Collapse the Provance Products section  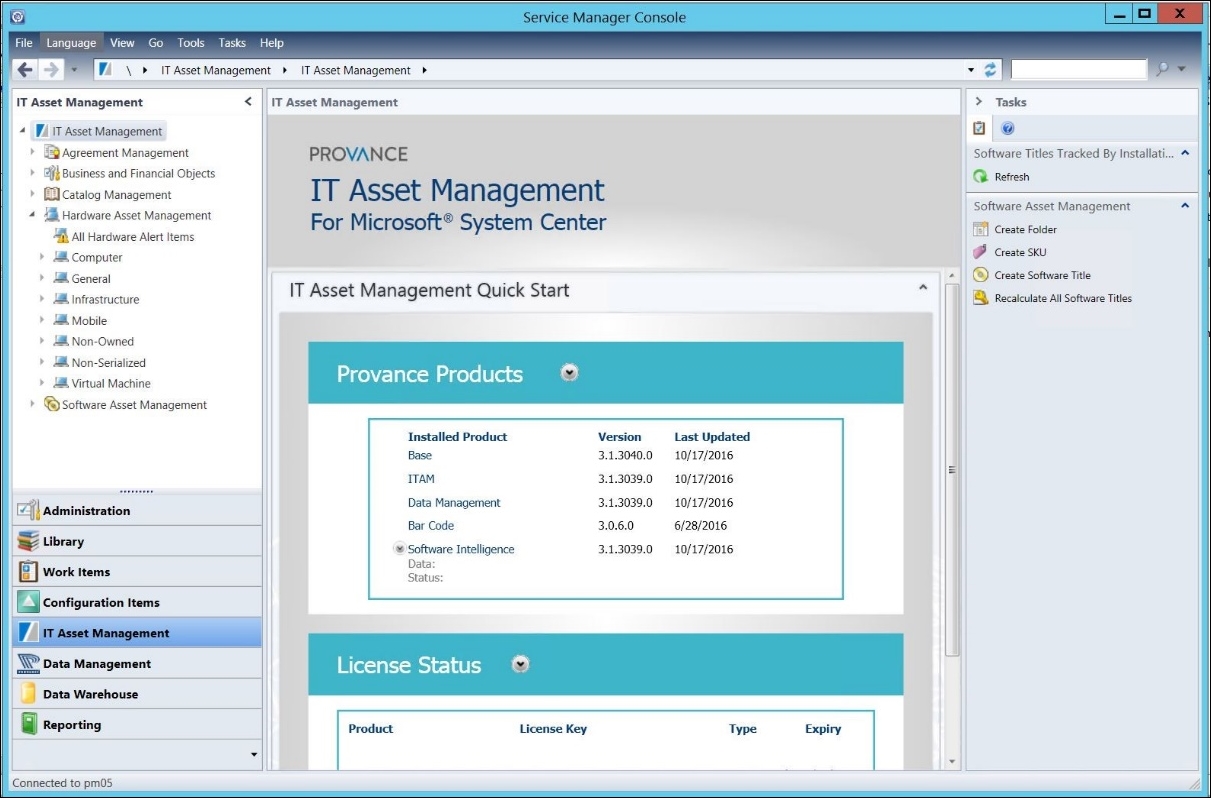570,373
